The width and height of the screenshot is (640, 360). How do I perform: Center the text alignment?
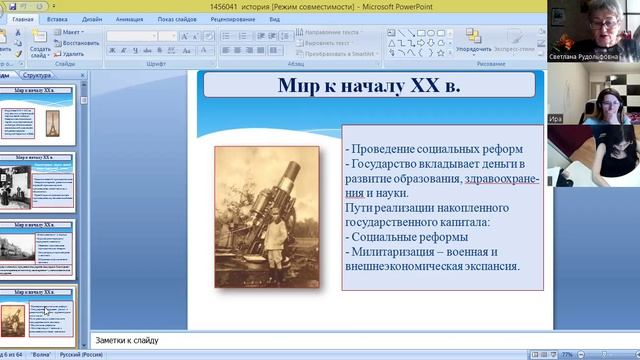pos(237,50)
